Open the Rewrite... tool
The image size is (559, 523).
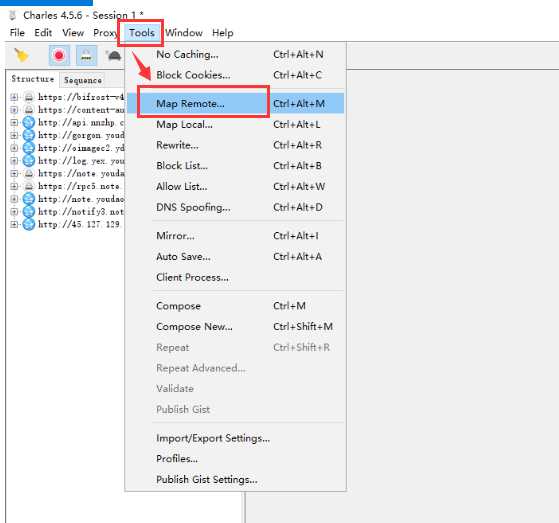point(235,145)
